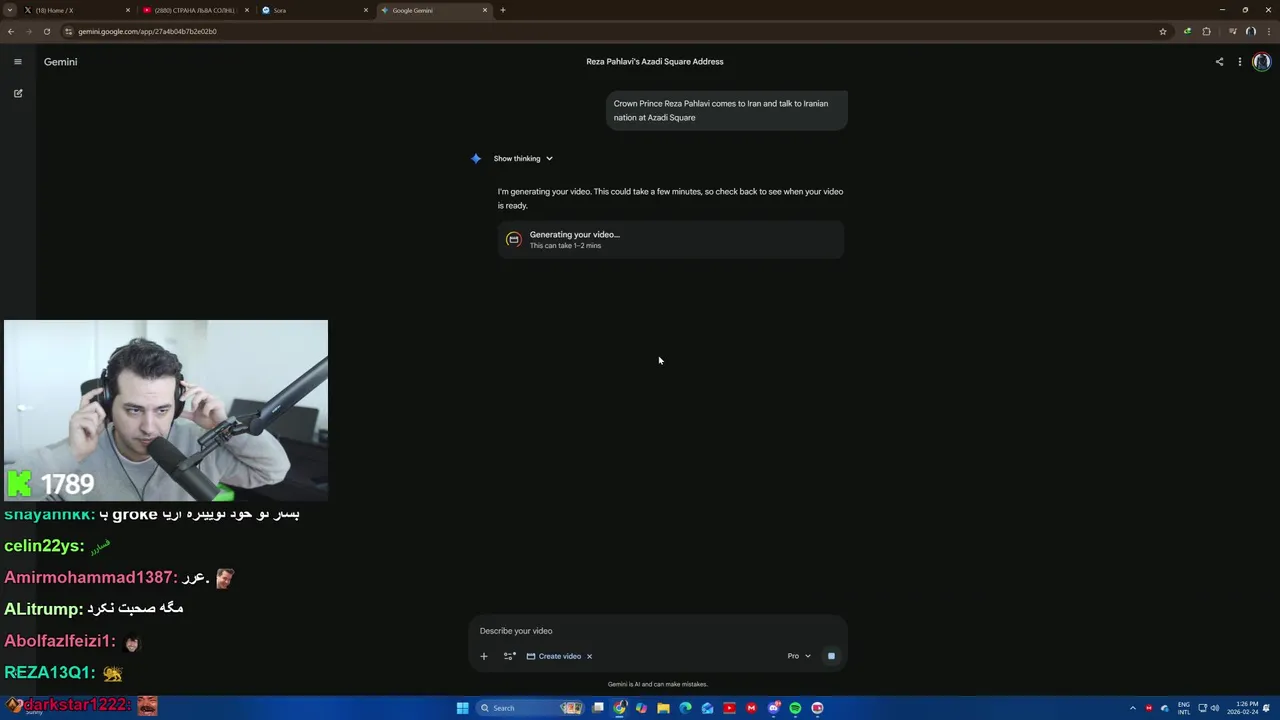Reload the page with the refresh icon
The height and width of the screenshot is (720, 1280).
click(46, 31)
